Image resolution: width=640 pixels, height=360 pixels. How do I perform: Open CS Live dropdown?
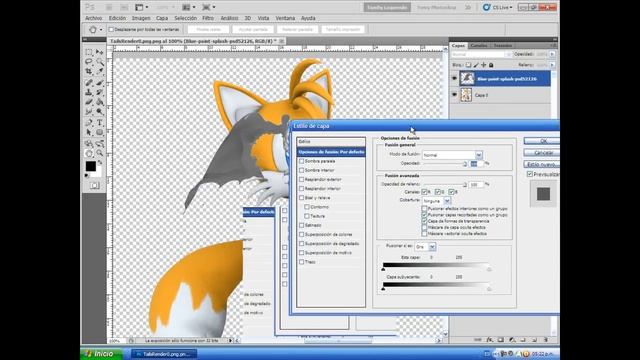[497, 7]
